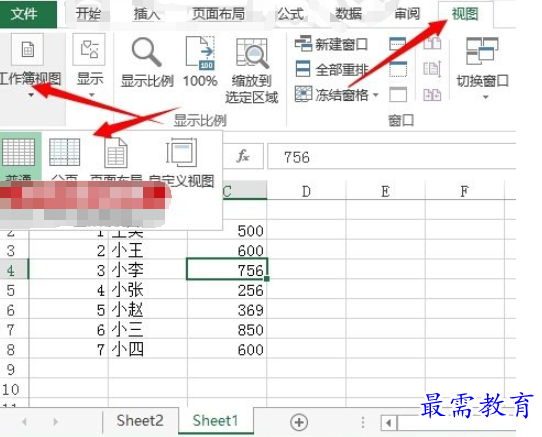Select column E header
Screen dimensions: 542x437
click(x=385, y=191)
